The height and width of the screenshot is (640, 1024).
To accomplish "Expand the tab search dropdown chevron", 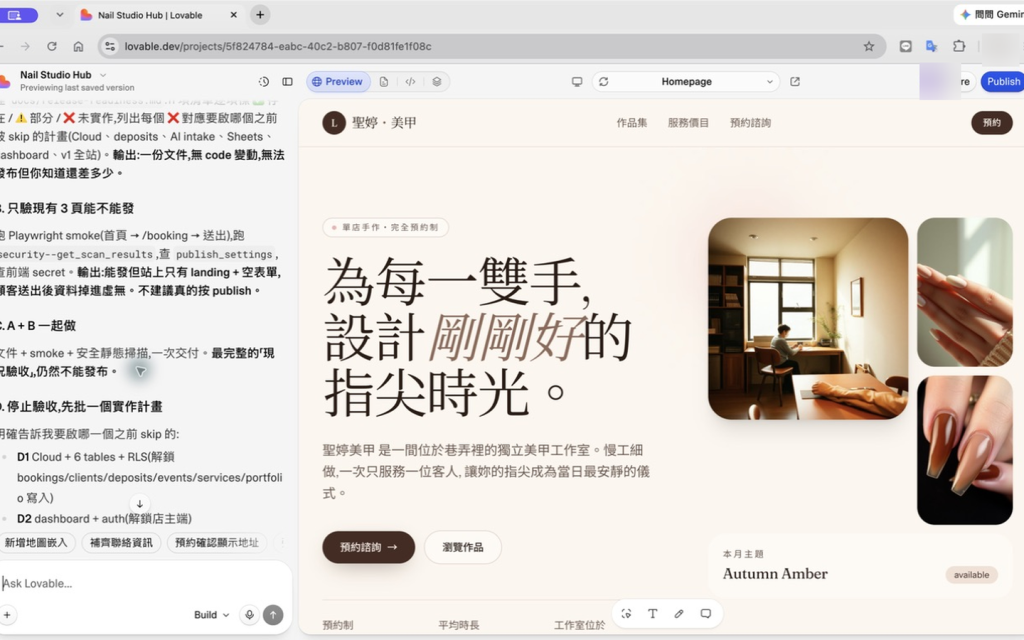I will tap(59, 14).
